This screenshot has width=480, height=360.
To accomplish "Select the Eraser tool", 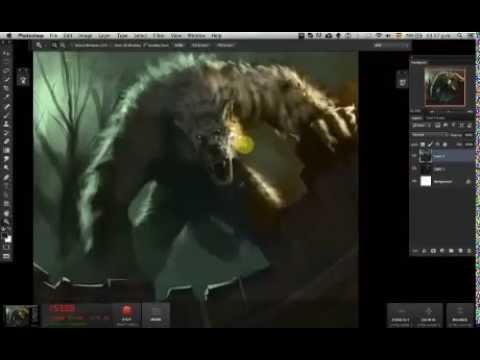I will 6,141.
